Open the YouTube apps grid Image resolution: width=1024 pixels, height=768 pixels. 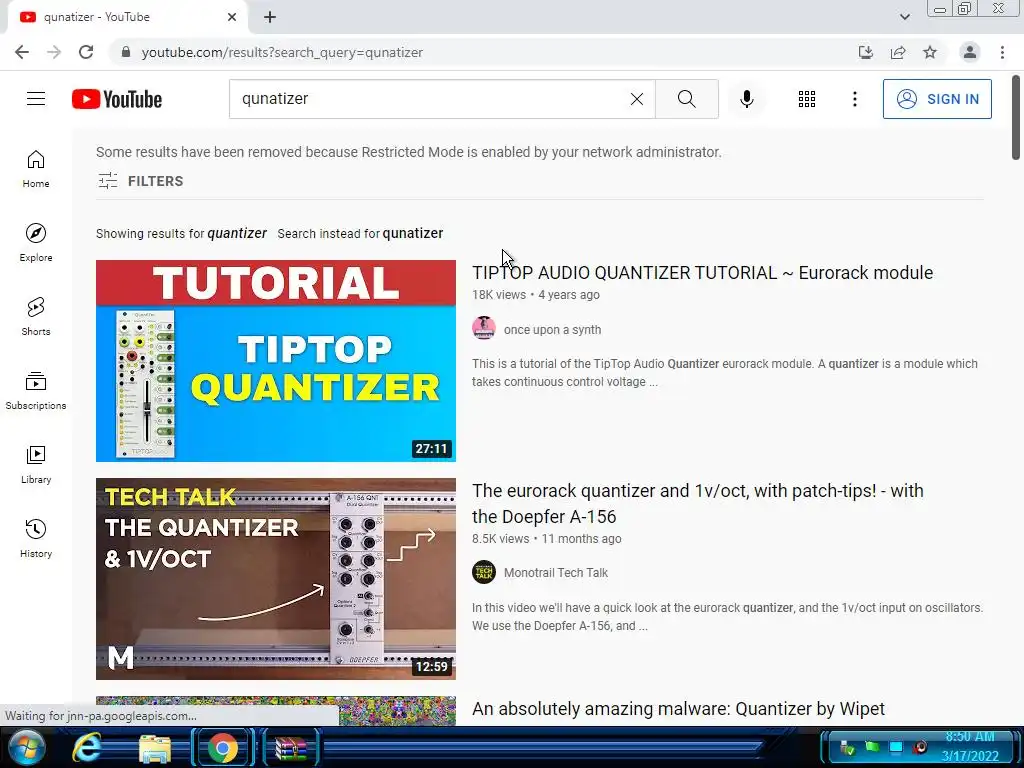(x=807, y=99)
